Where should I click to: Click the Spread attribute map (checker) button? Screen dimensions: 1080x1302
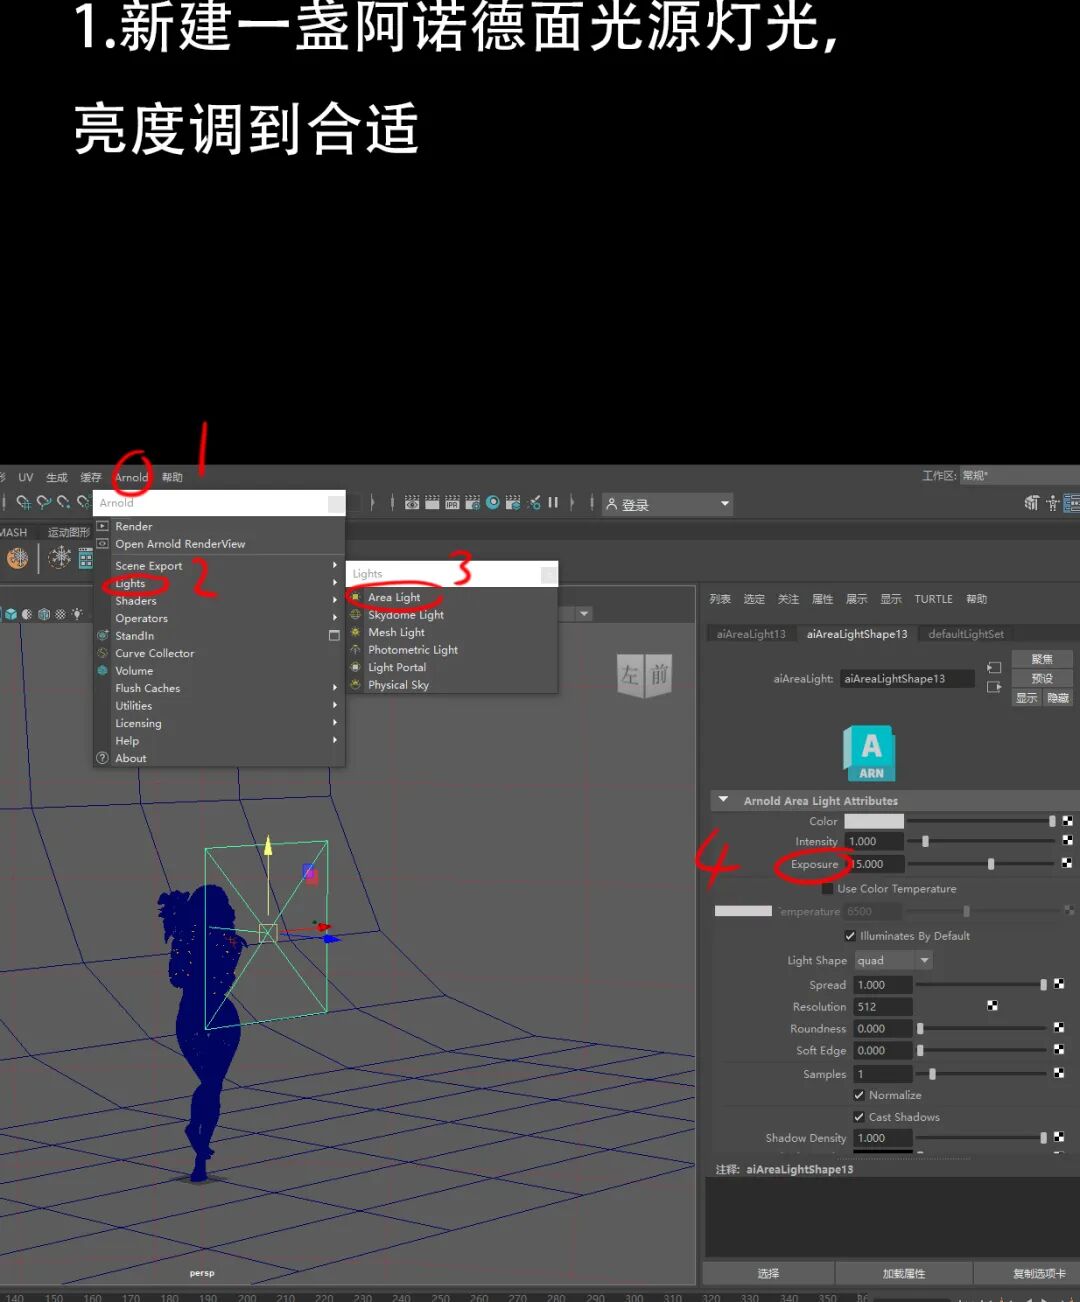click(1059, 984)
